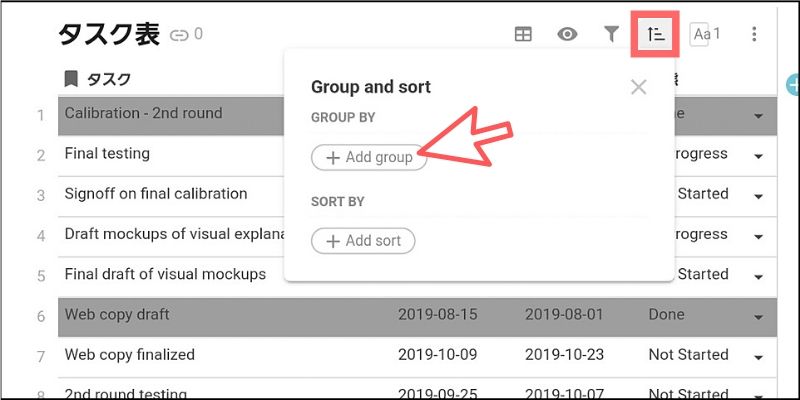800x400 pixels.
Task: Click Not Started in Web copy finalized row
Action: 688,355
